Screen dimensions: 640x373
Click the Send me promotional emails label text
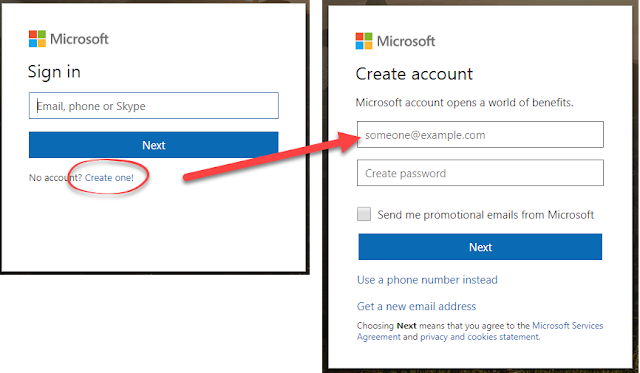coord(485,215)
